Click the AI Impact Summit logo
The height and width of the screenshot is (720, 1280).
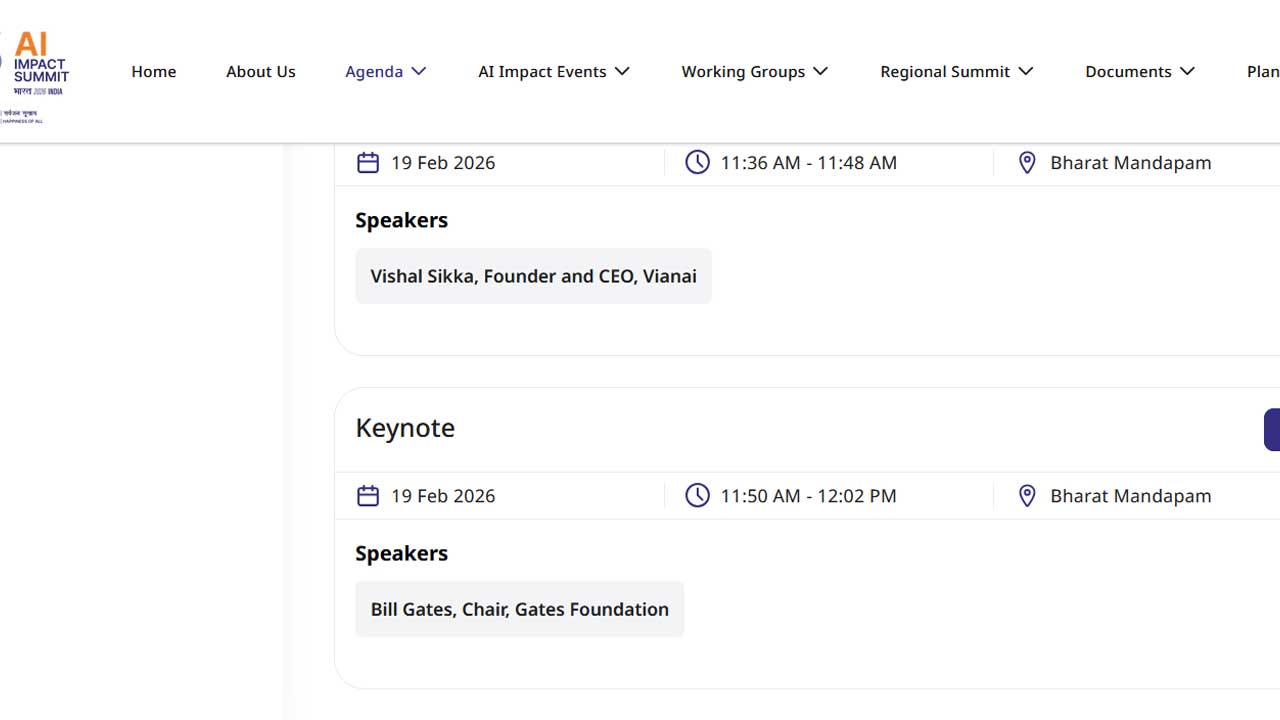point(38,72)
